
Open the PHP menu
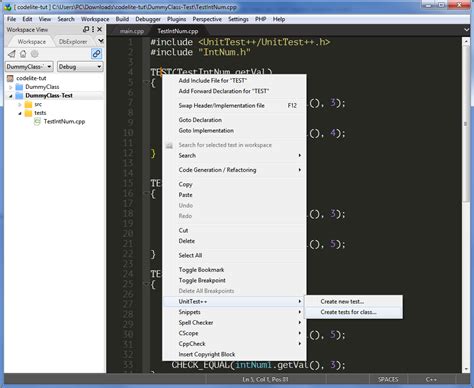pyautogui.click(x=261, y=19)
